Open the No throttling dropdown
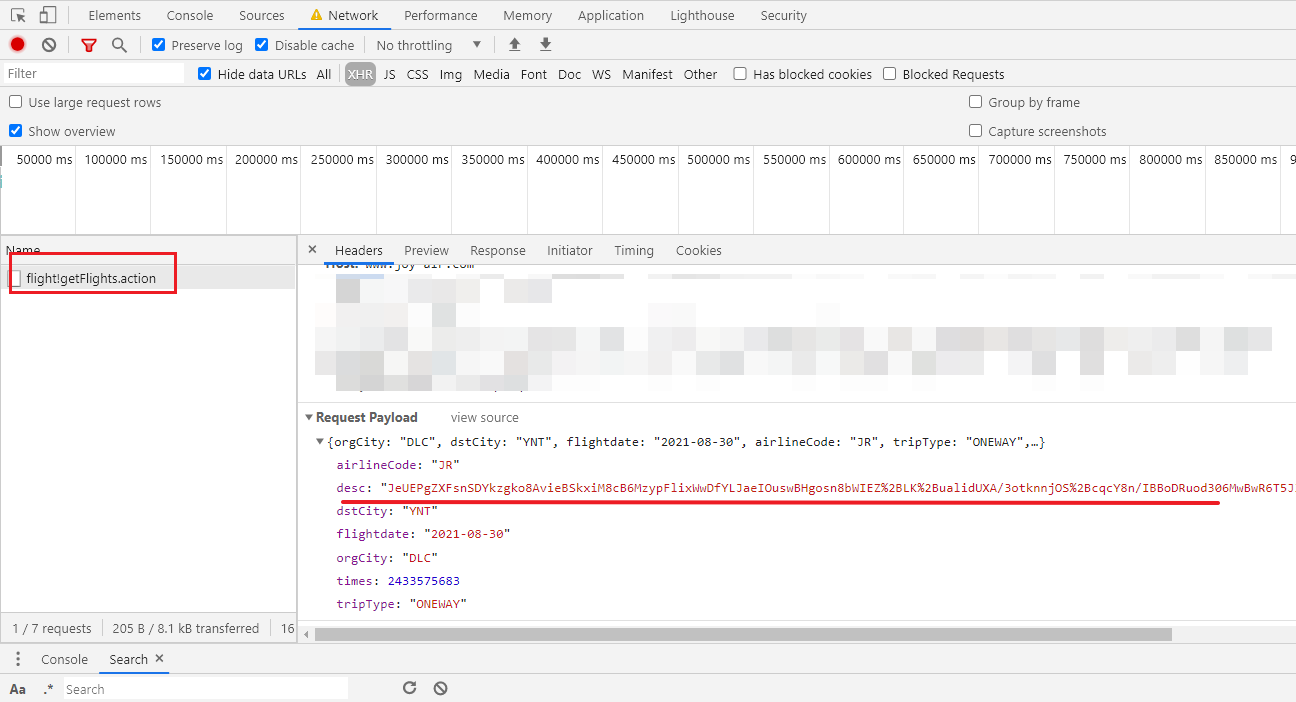This screenshot has height=702, width=1296. tap(429, 45)
